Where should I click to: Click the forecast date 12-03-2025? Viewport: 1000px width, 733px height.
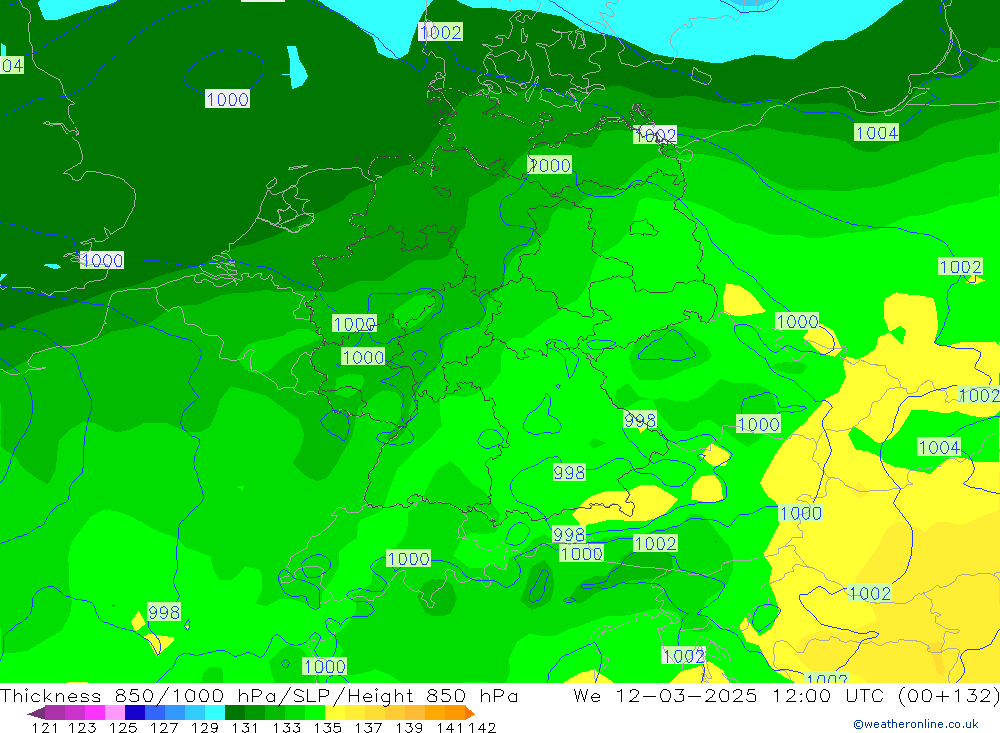point(686,695)
